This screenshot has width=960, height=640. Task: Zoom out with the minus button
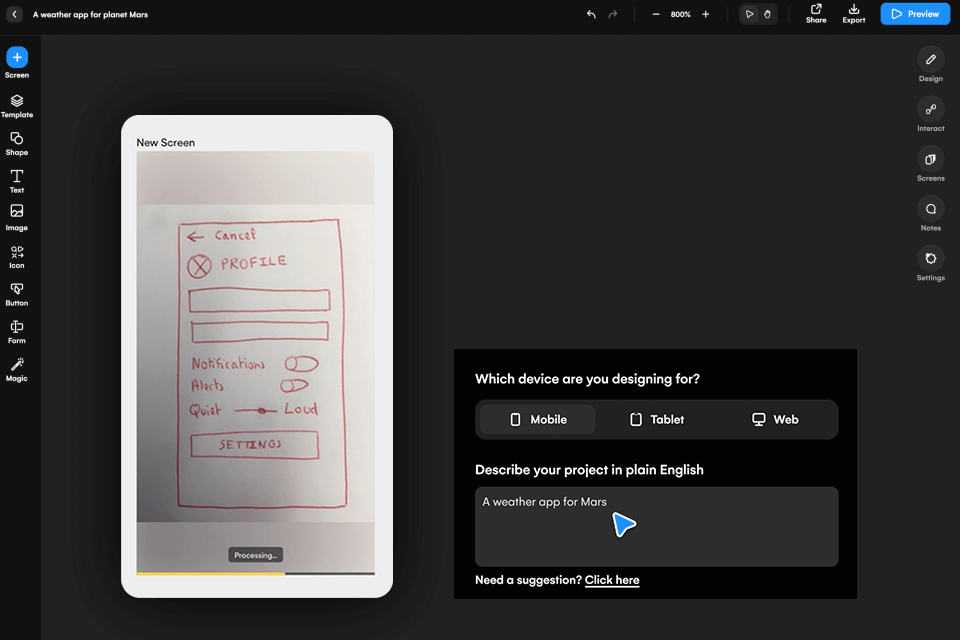[656, 14]
